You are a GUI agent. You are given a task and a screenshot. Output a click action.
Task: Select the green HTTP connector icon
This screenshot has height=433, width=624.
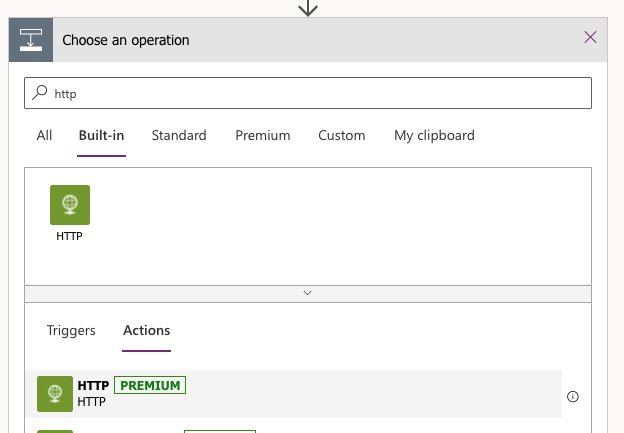(70, 205)
